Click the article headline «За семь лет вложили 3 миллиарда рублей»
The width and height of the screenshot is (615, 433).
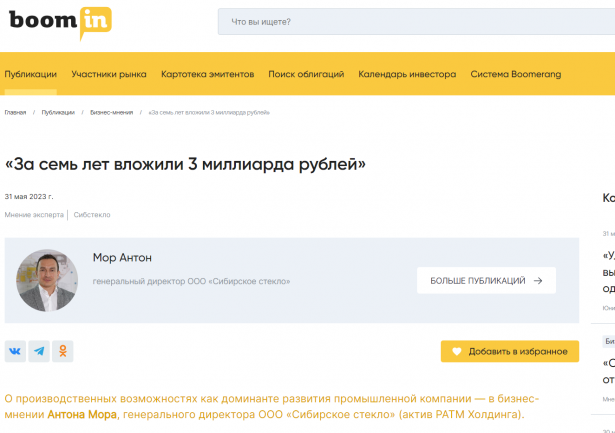click(185, 164)
